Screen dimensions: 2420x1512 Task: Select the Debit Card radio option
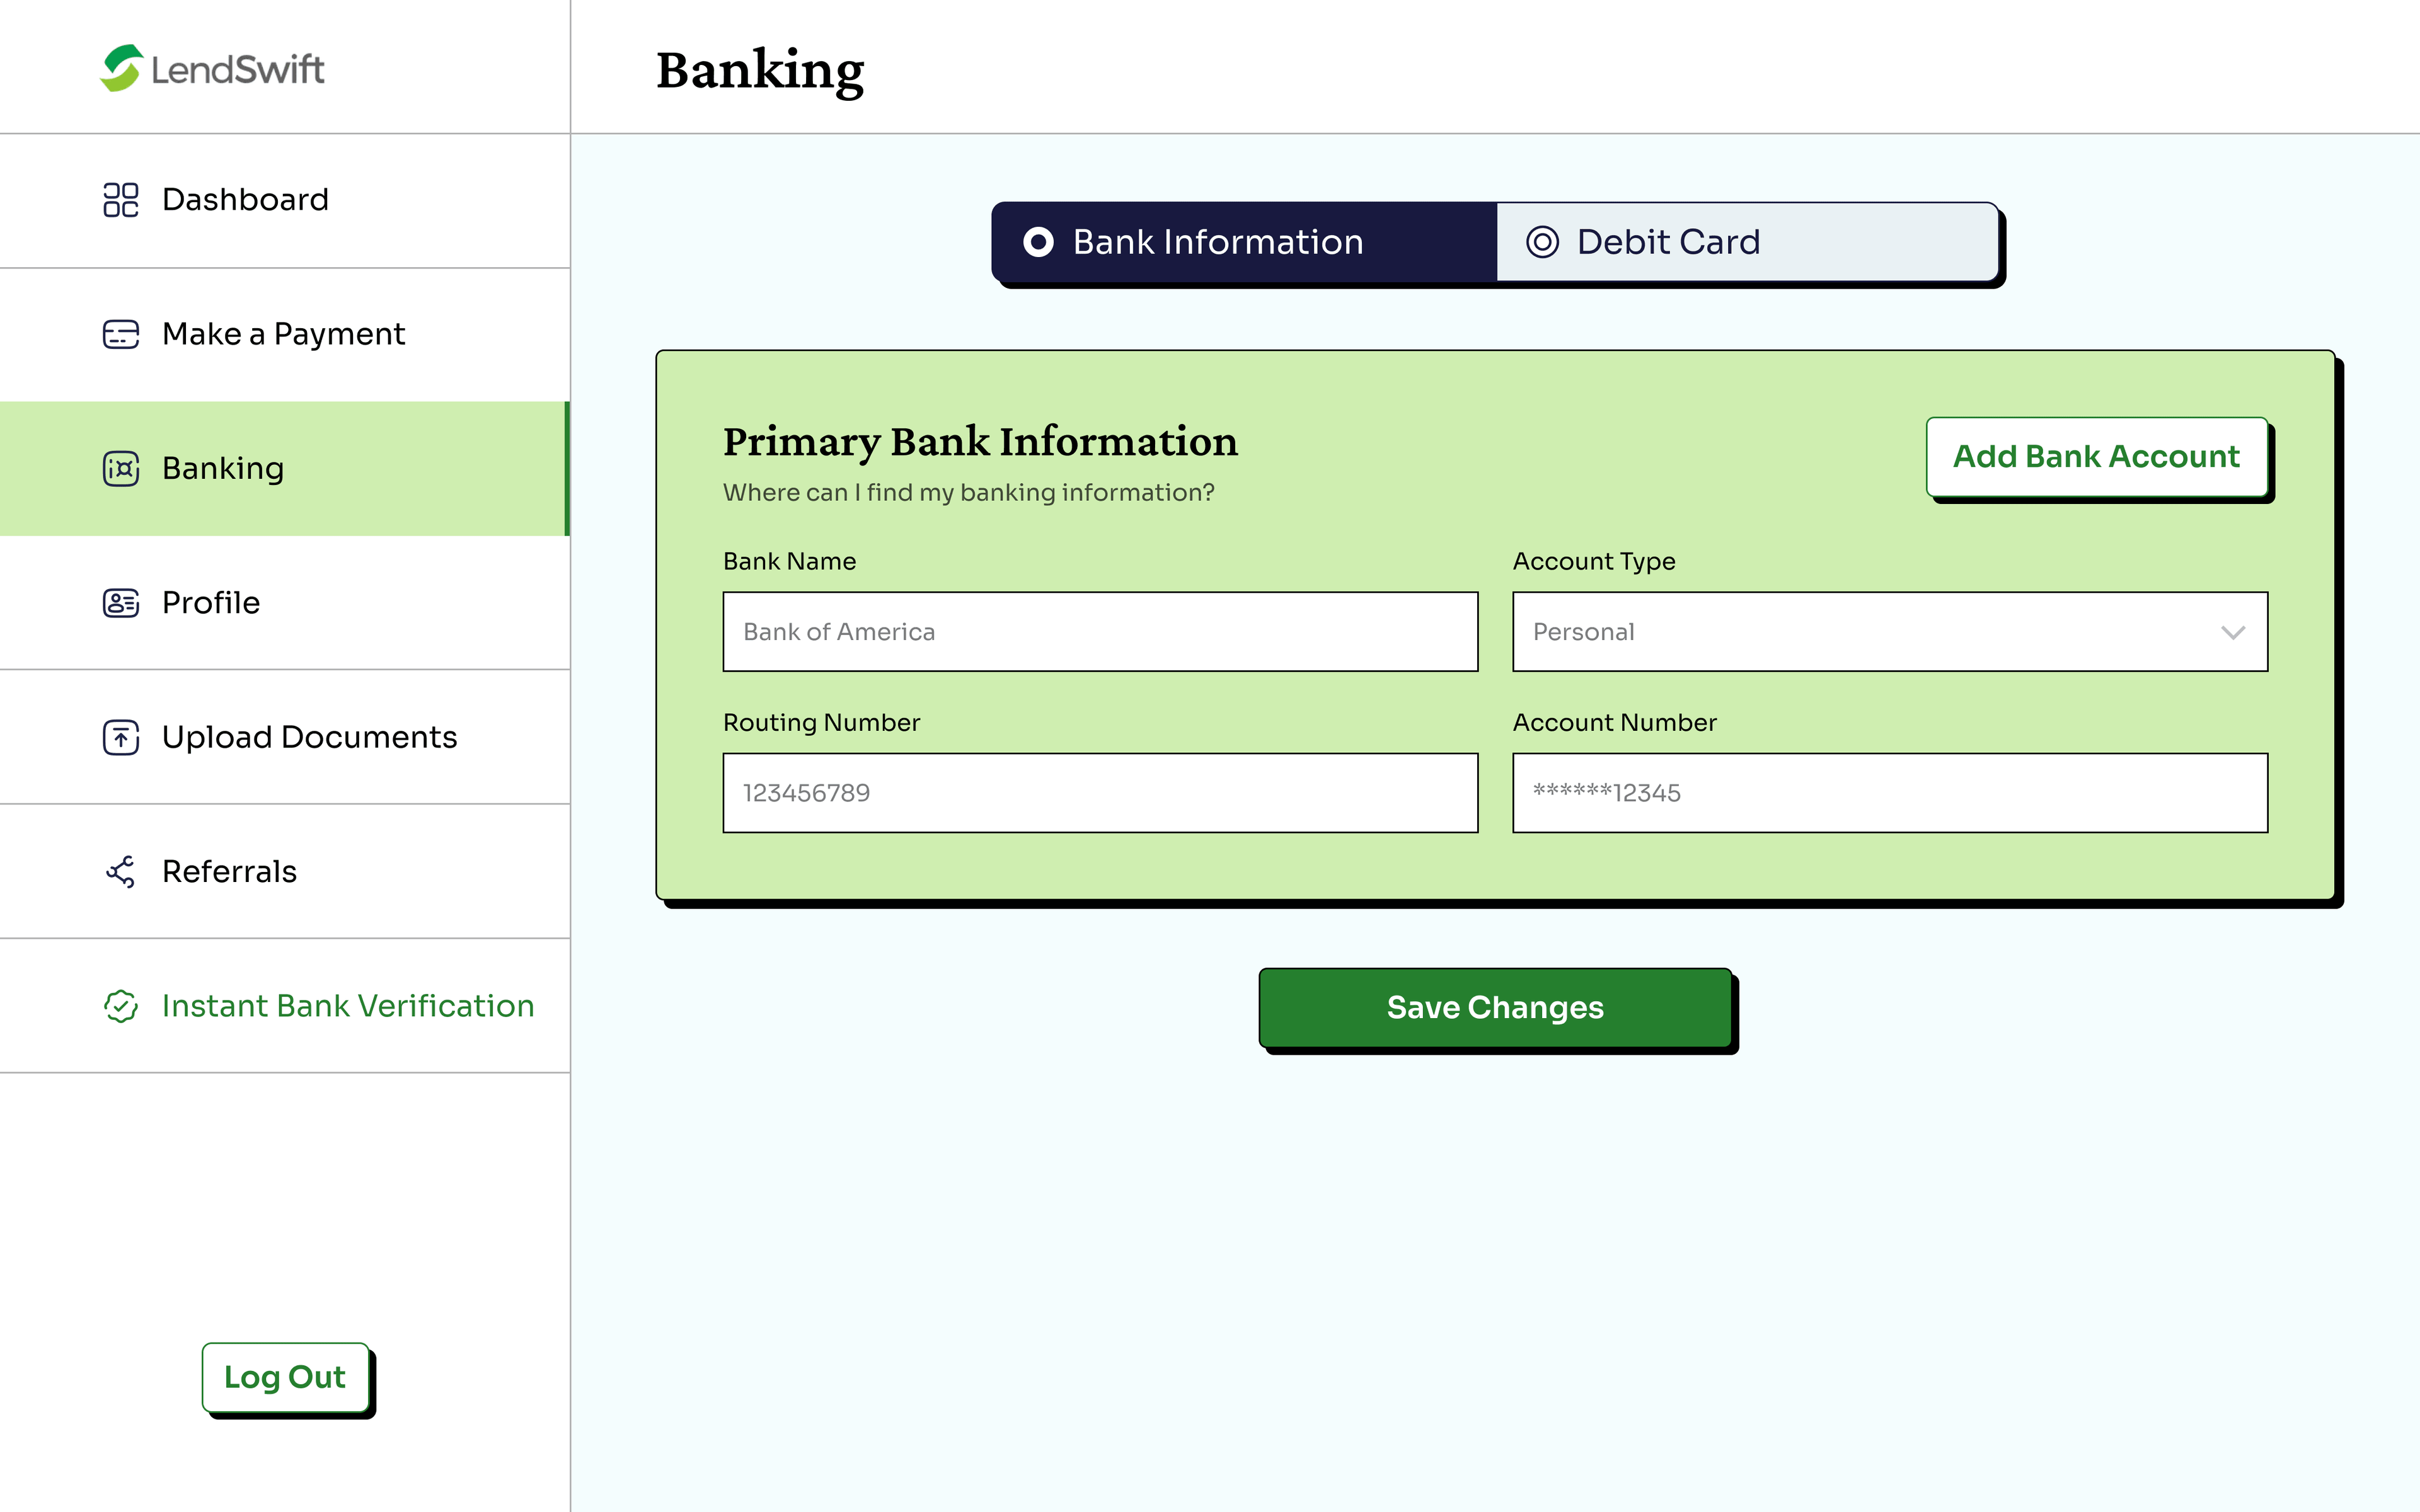[x=1747, y=242]
